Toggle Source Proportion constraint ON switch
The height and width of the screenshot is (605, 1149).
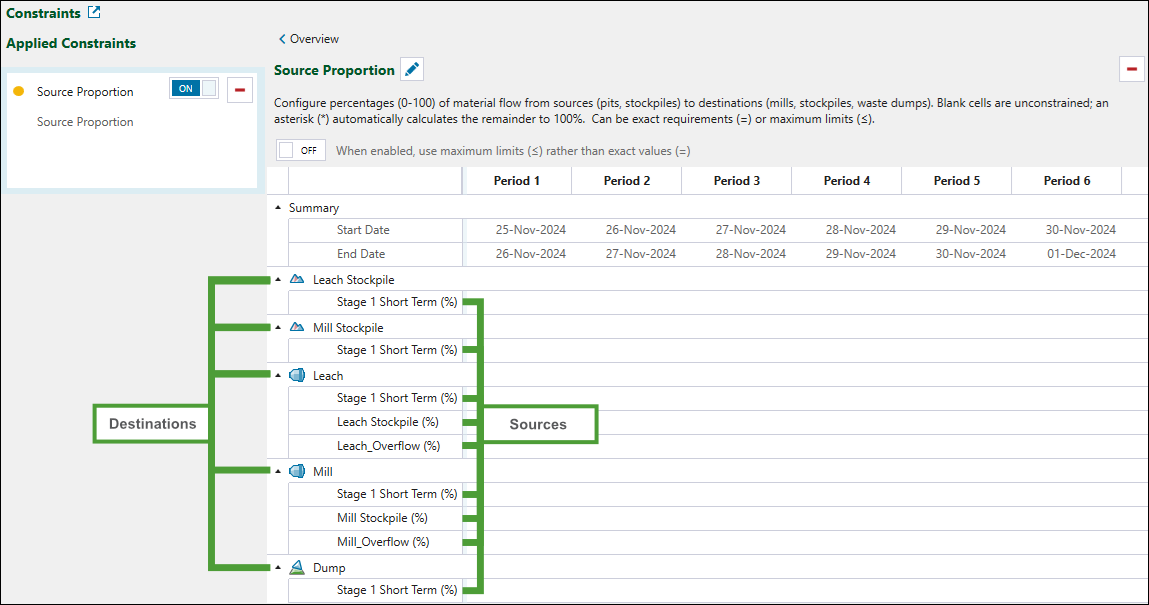tap(193, 88)
